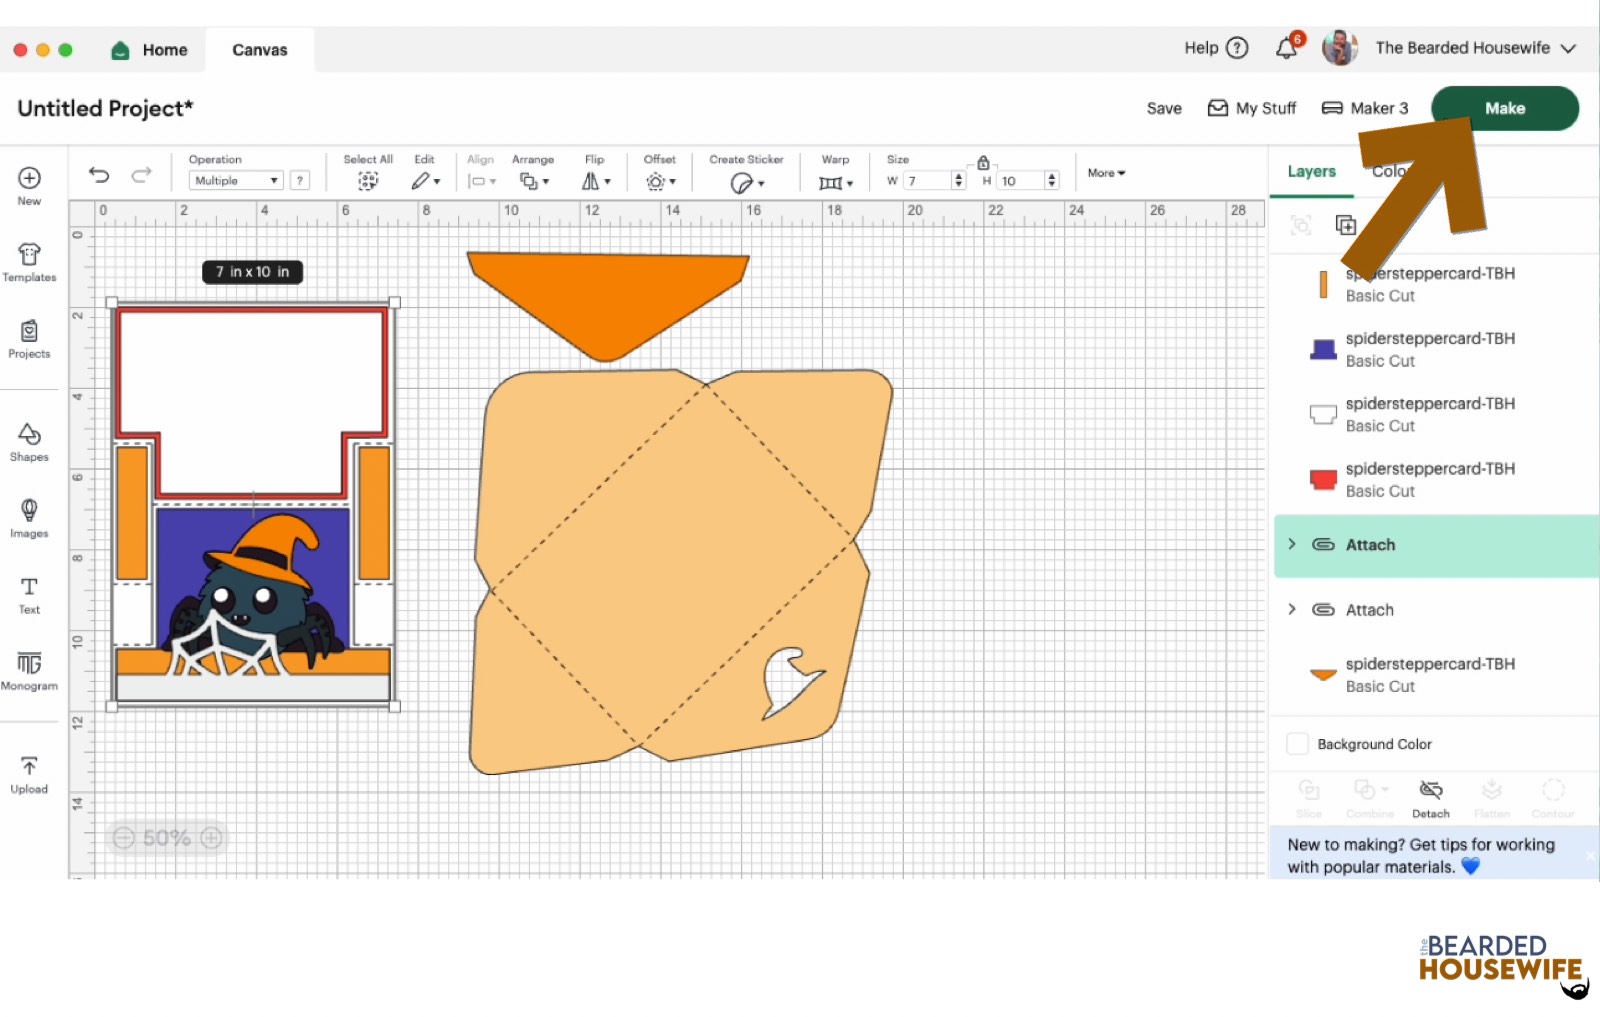
Task: Open the Monogram tool
Action: click(x=29, y=670)
